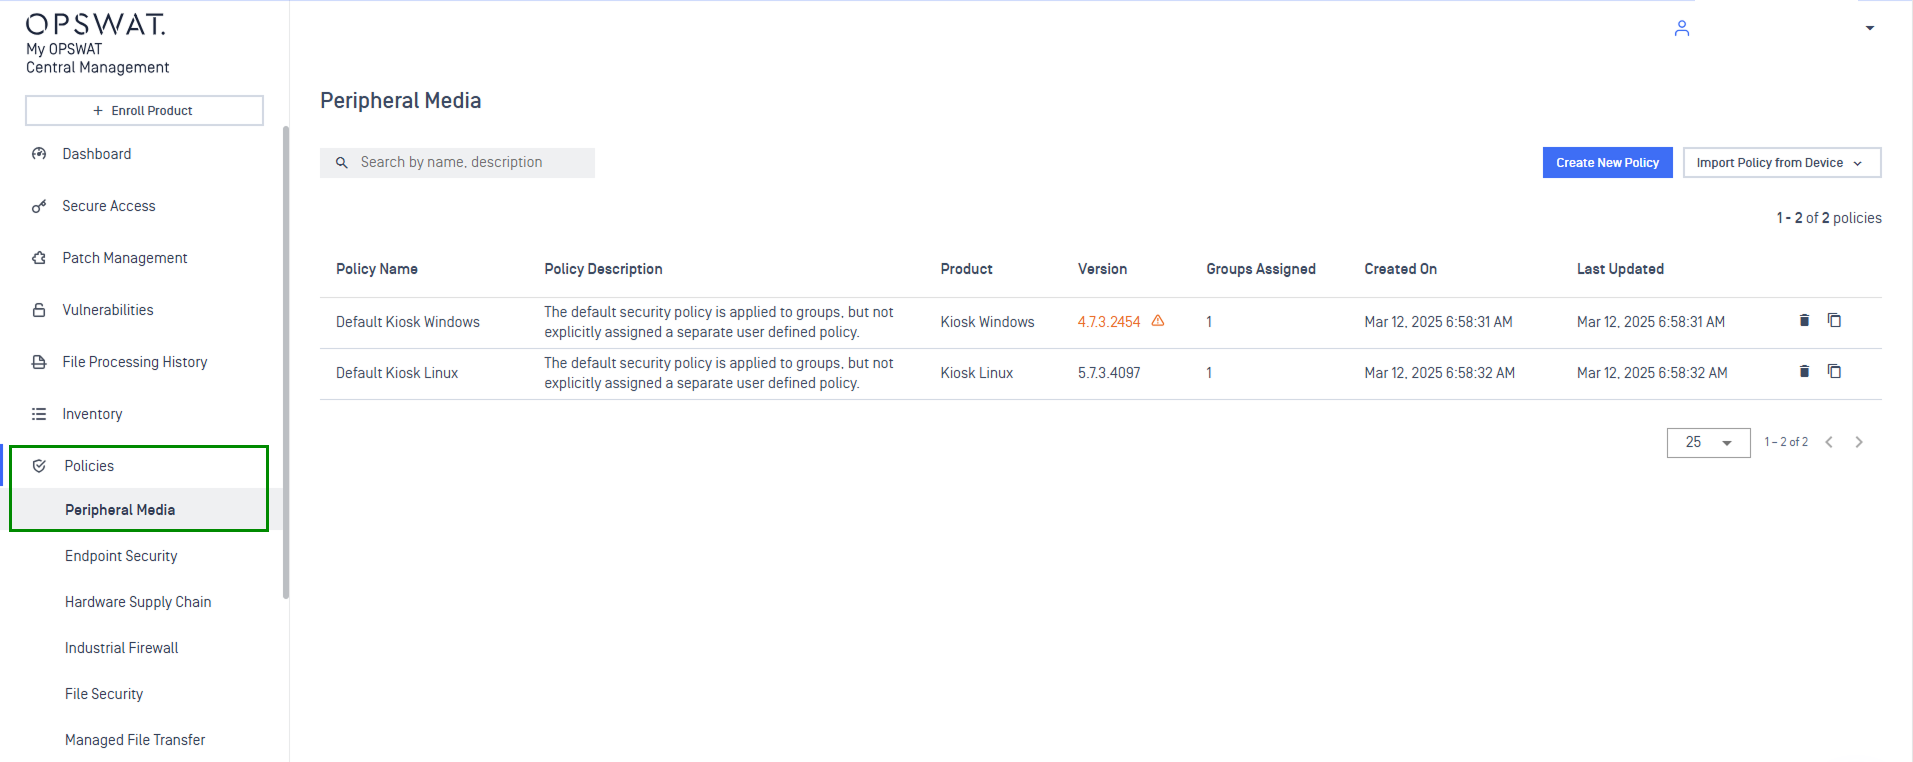Select File Security policies
The height and width of the screenshot is (762, 1913).
click(x=104, y=694)
